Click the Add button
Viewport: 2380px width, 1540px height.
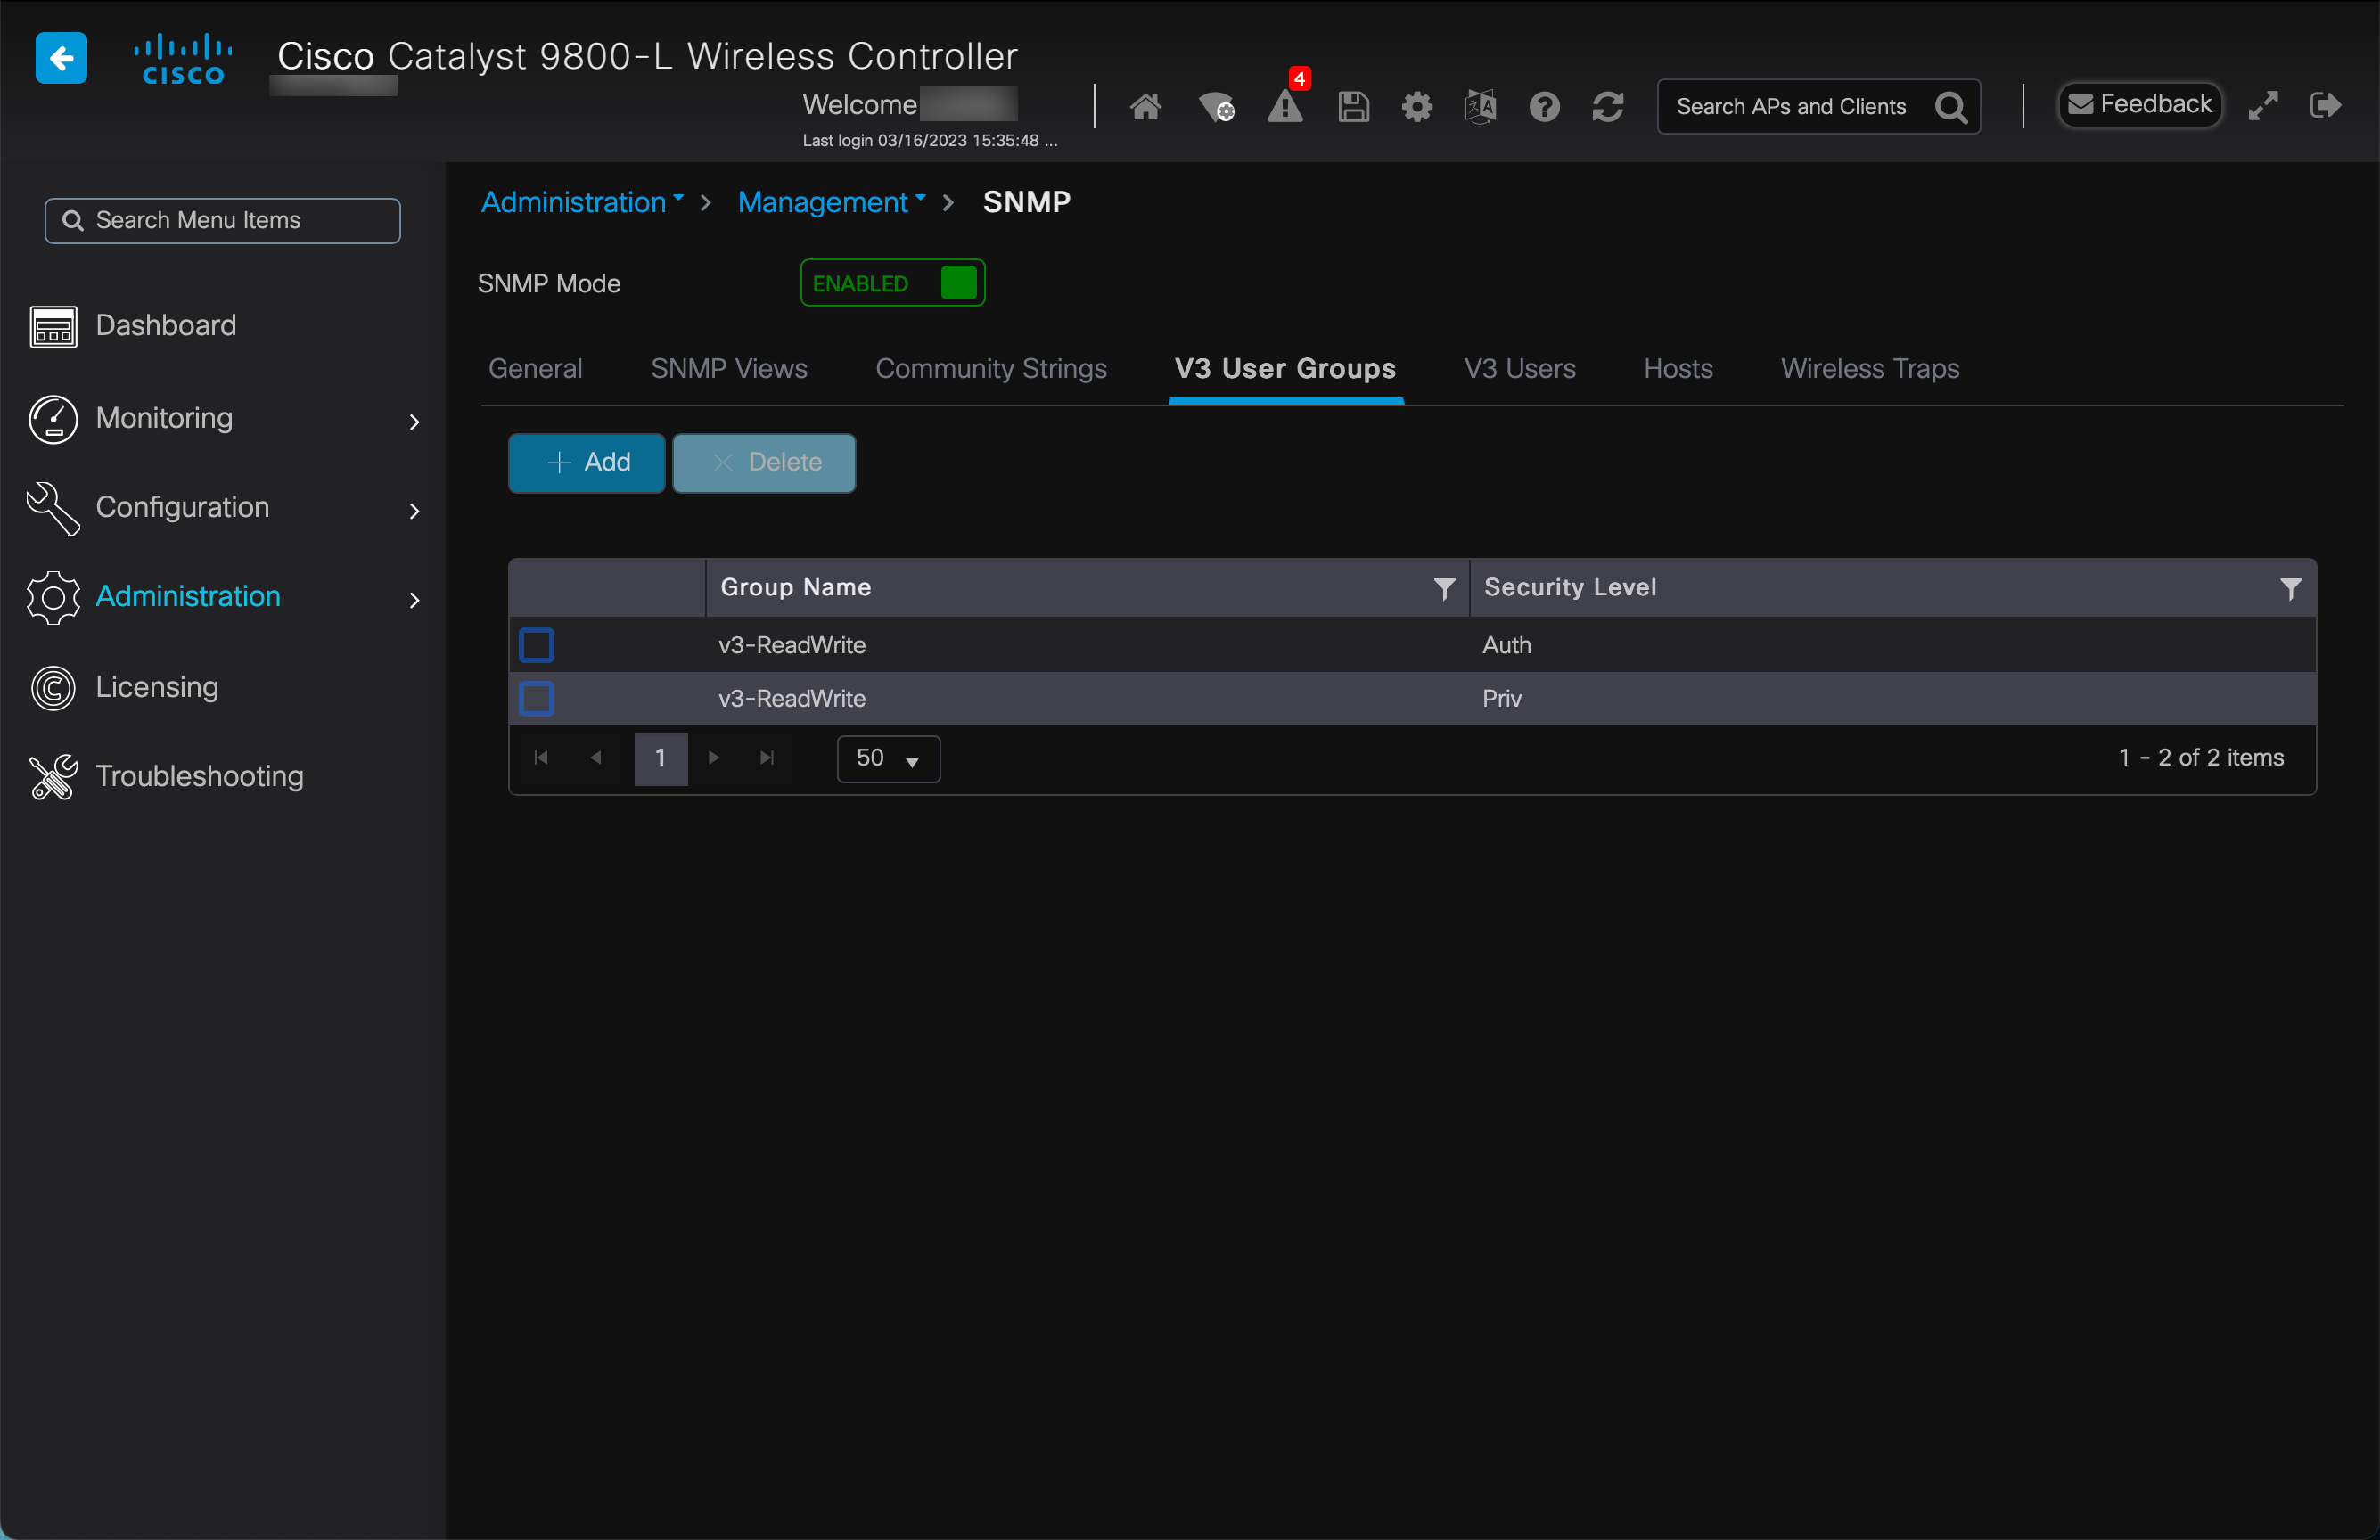pyautogui.click(x=587, y=463)
